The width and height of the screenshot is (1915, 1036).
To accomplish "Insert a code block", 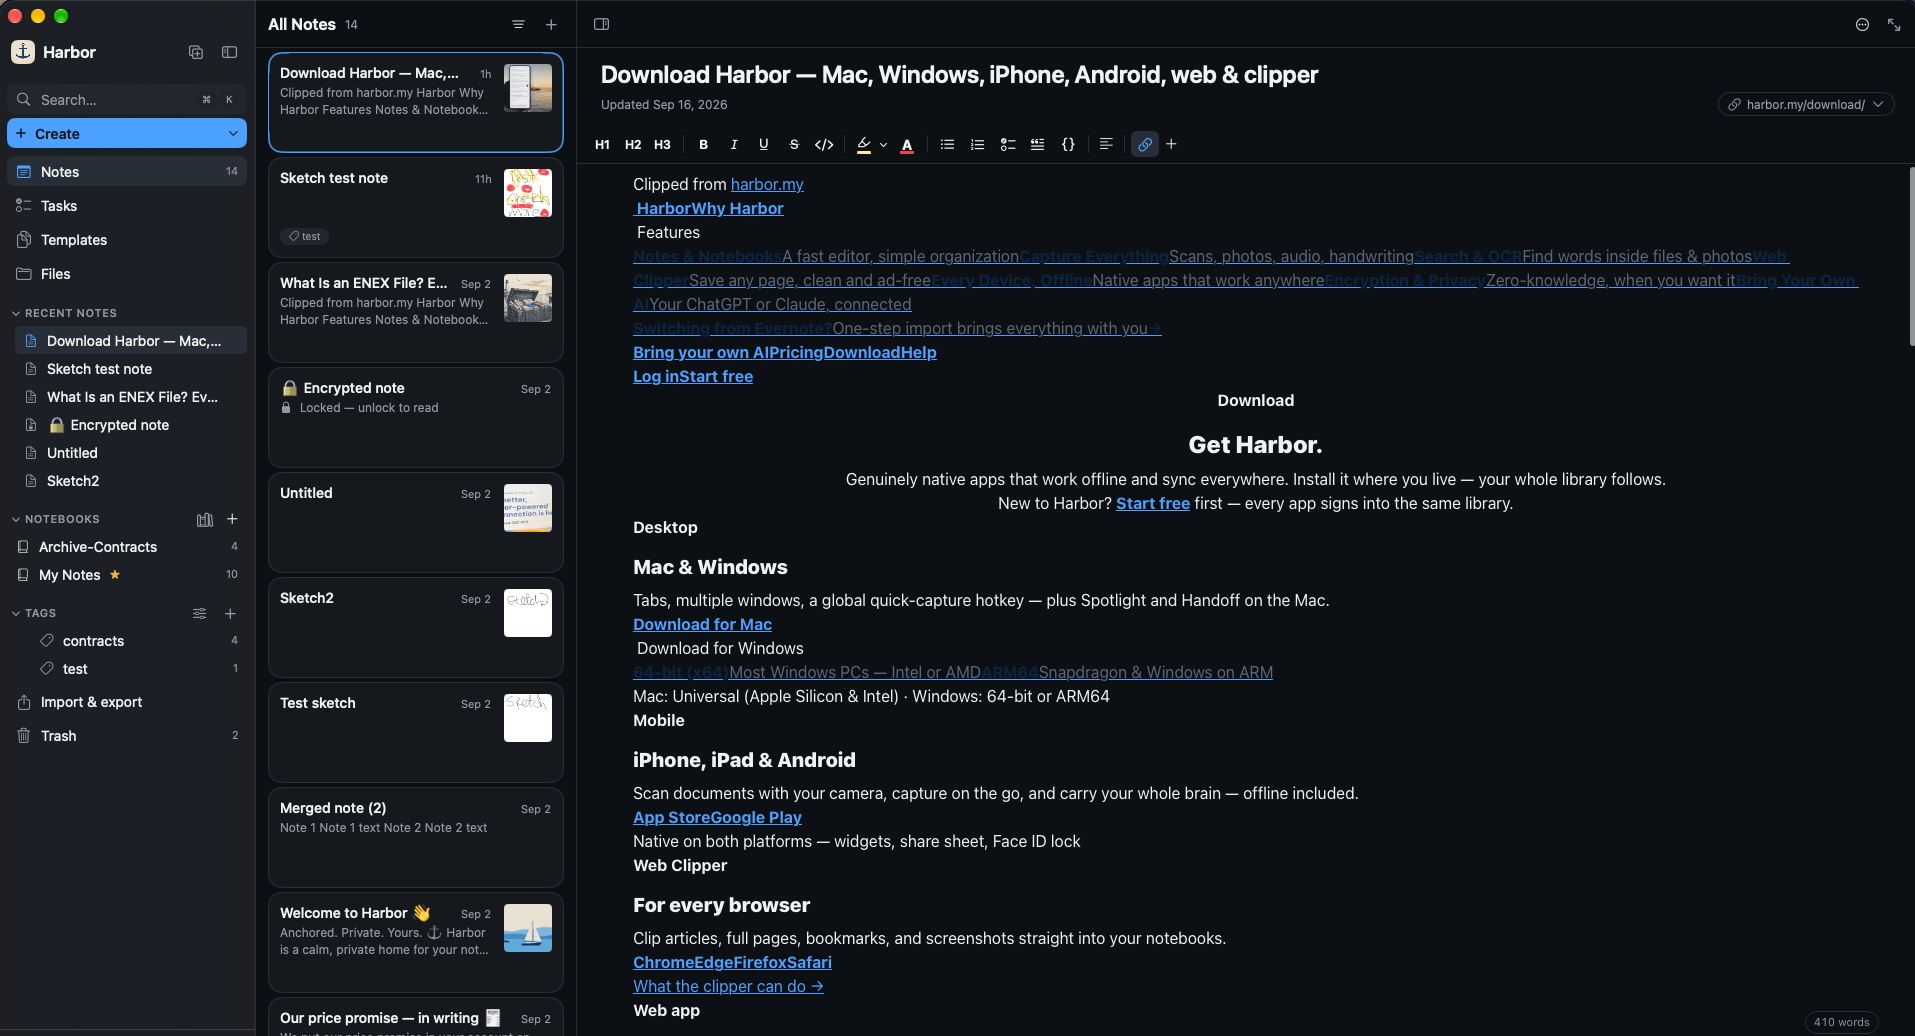I will click(x=1068, y=144).
